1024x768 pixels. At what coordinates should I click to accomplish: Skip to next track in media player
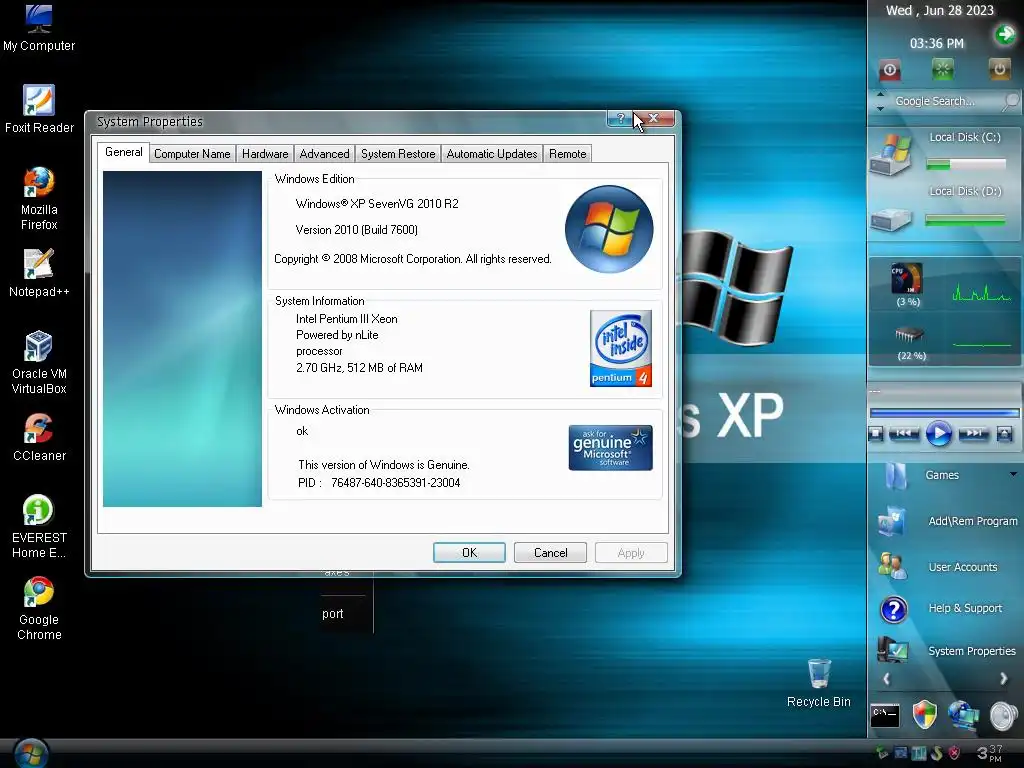tap(974, 433)
